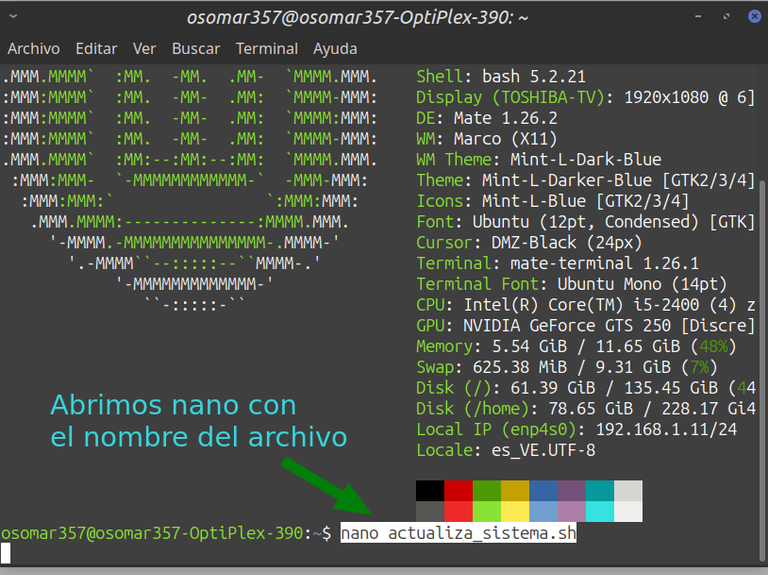
Task: Click the teal color block
Action: pyautogui.click(x=600, y=490)
